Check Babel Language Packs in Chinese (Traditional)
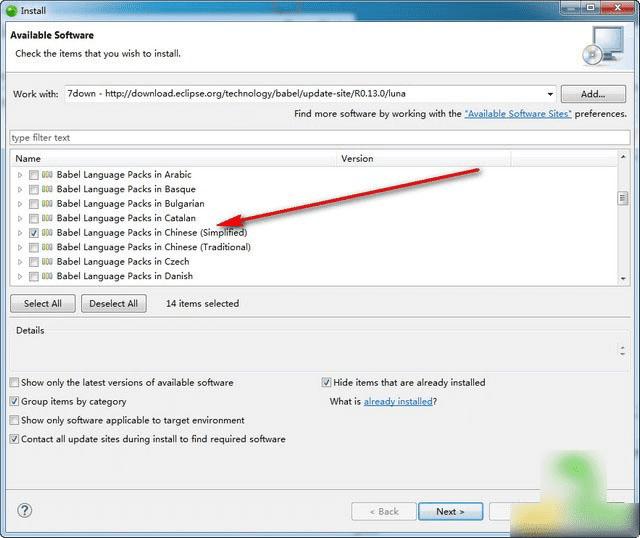 pos(34,247)
